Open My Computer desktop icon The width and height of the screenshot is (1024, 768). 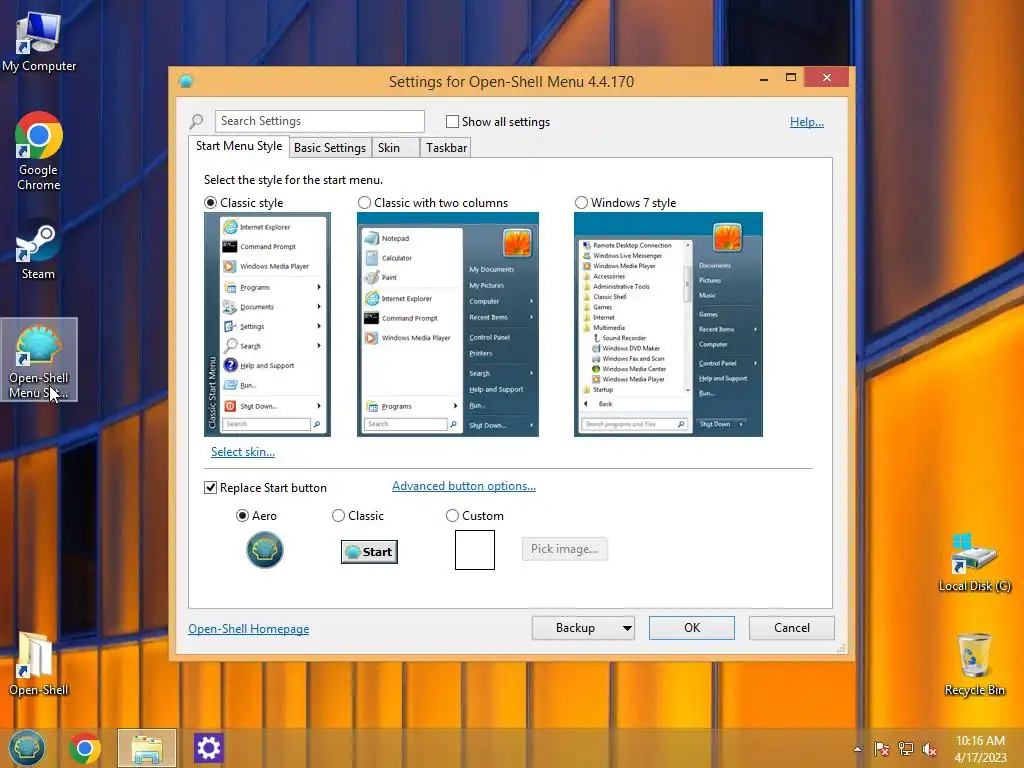click(39, 40)
